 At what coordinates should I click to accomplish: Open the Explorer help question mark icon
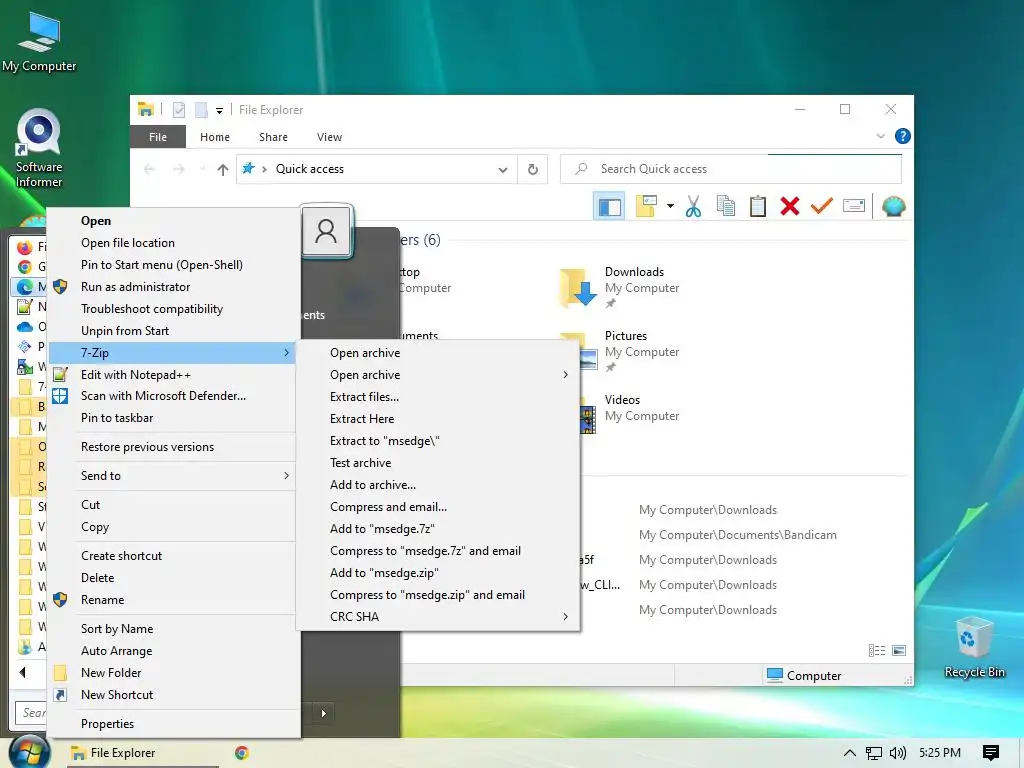coord(903,136)
